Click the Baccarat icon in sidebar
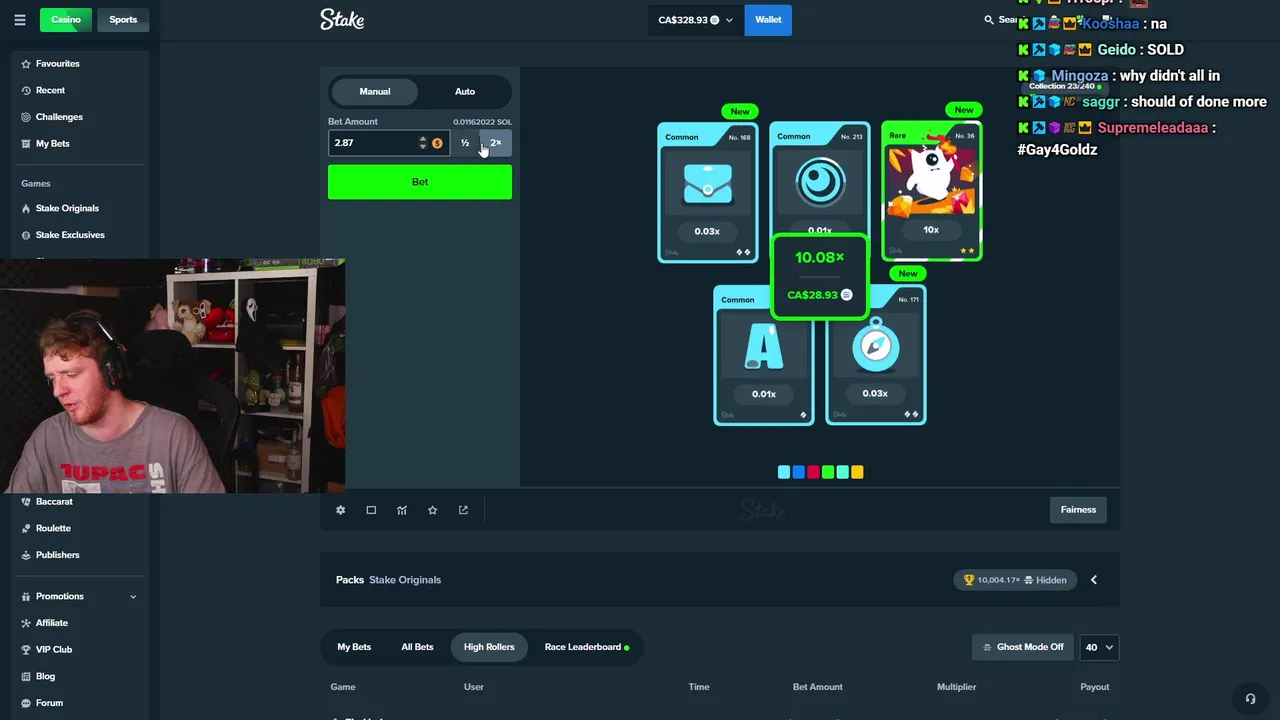Image resolution: width=1280 pixels, height=720 pixels. (x=26, y=502)
